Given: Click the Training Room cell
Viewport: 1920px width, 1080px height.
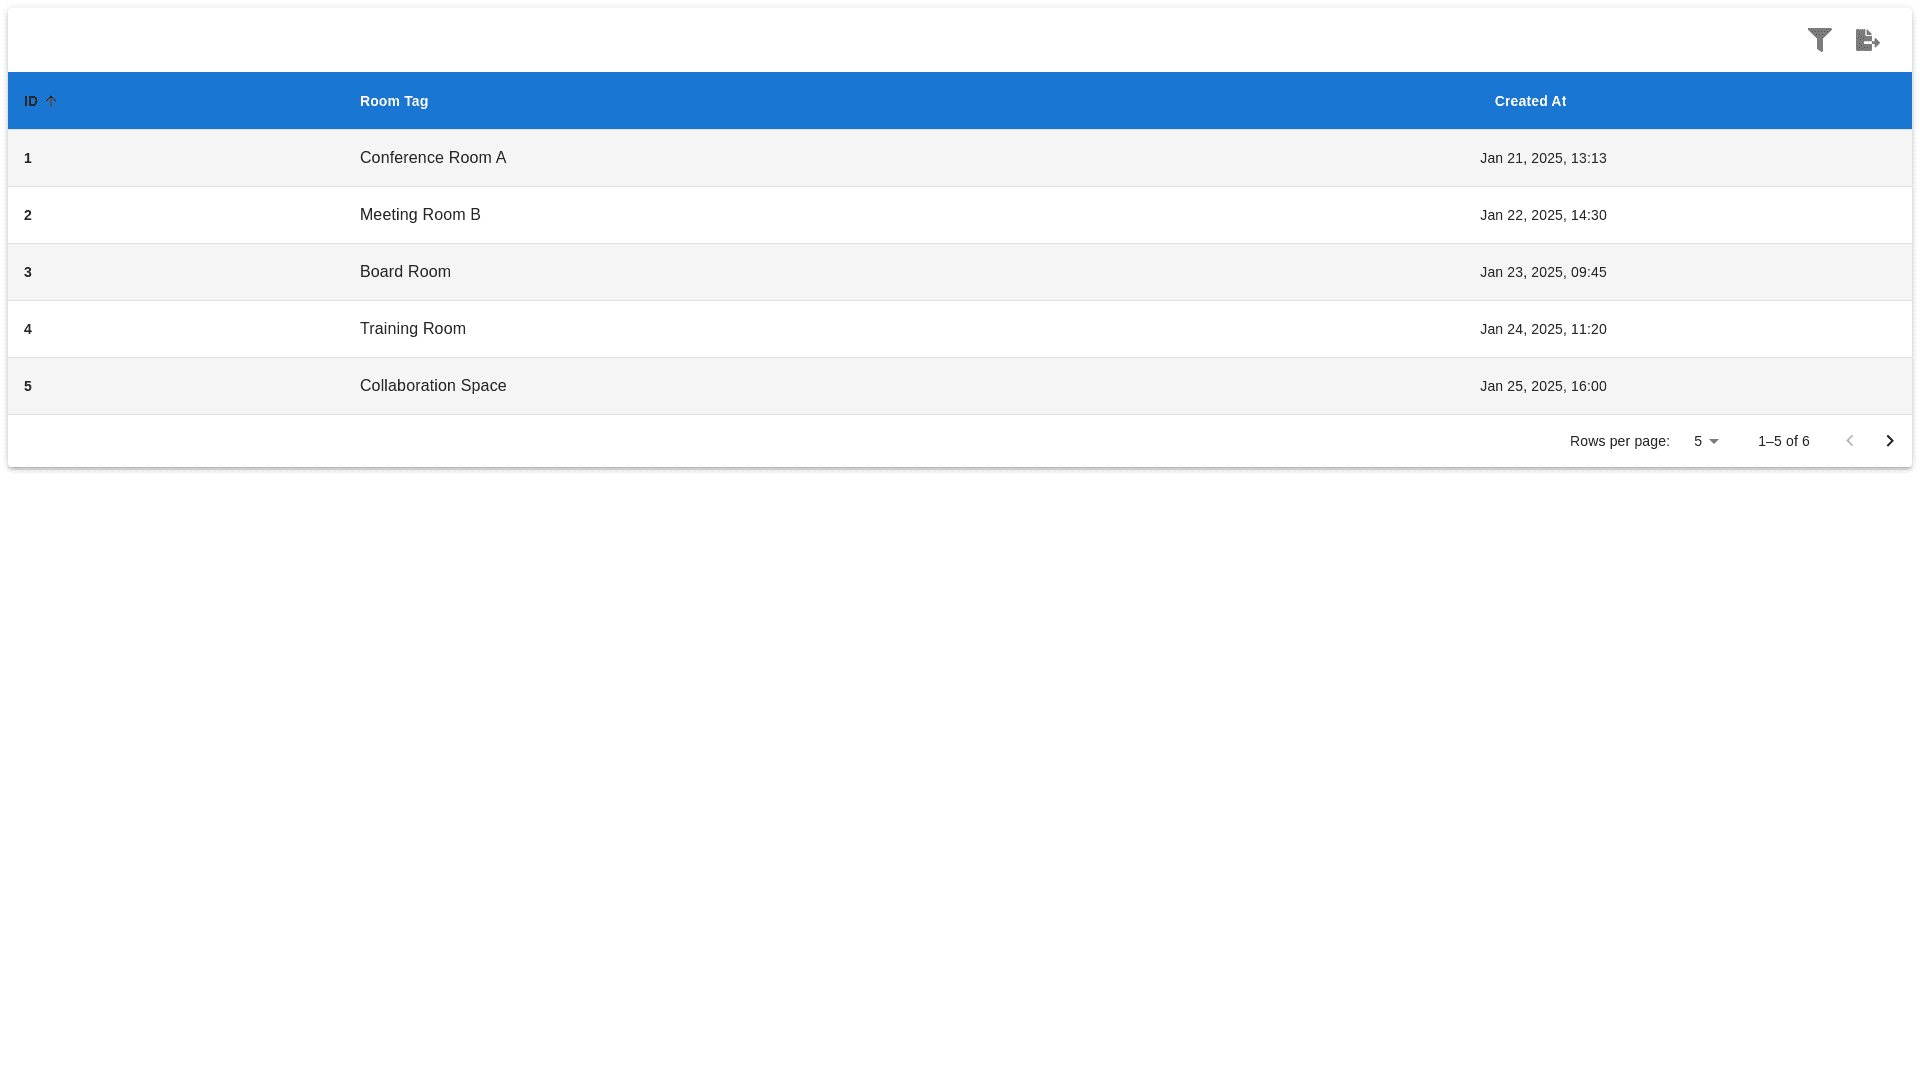Looking at the screenshot, I should coord(412,329).
